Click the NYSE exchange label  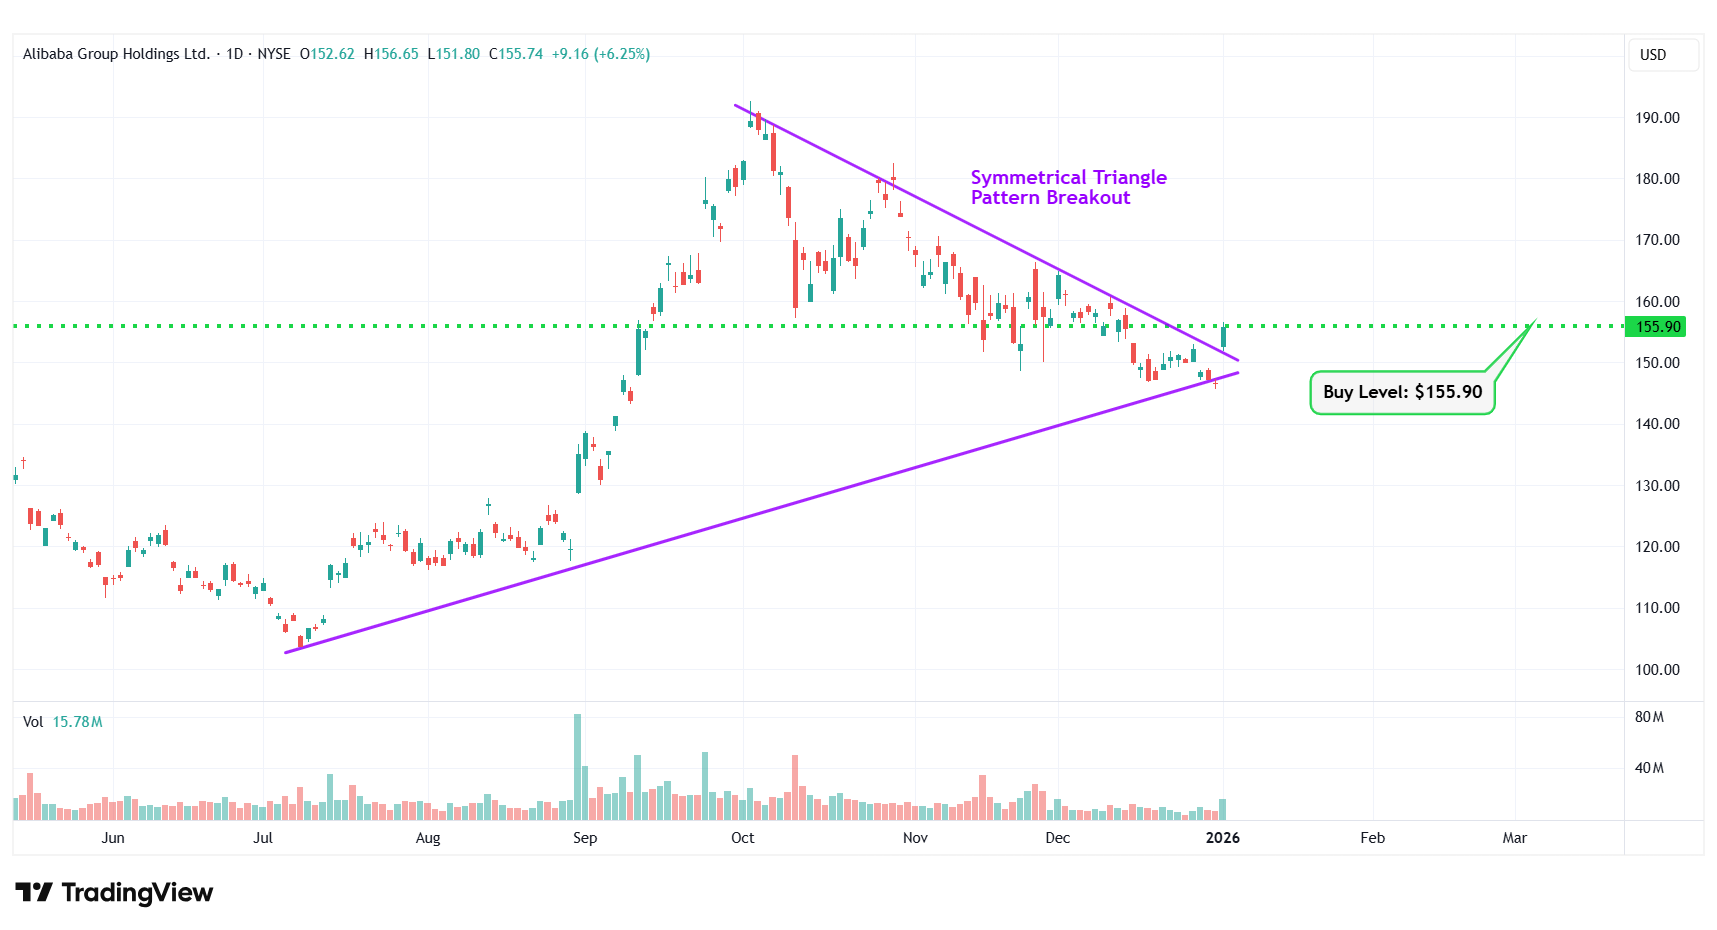pos(274,54)
